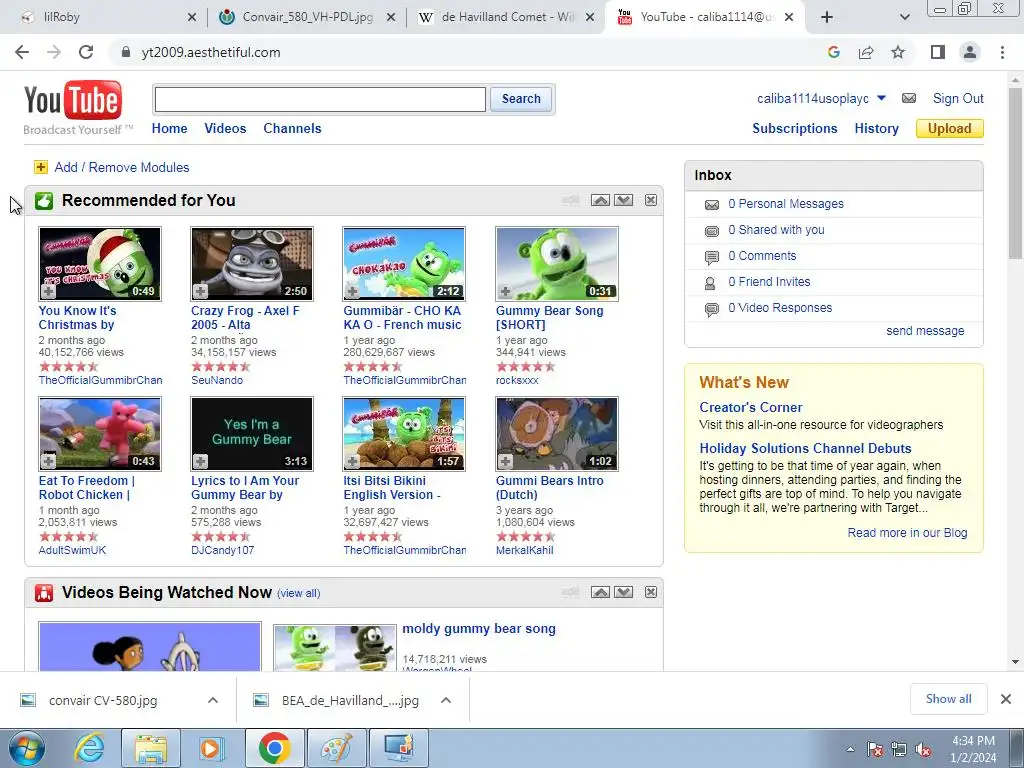Image resolution: width=1024 pixels, height=768 pixels.
Task: Open Windows Explorer folder in taskbar
Action: (x=151, y=748)
